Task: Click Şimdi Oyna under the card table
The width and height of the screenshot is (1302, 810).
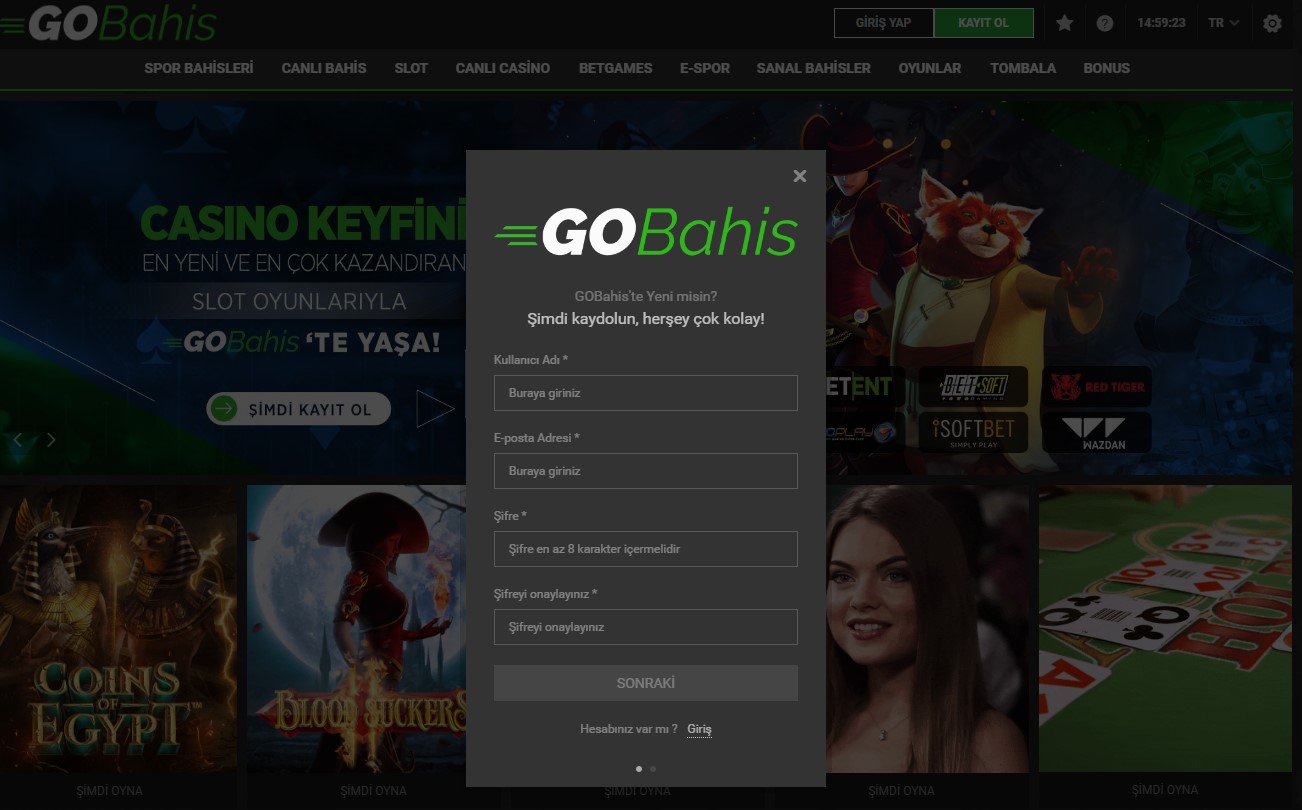Action: coord(1165,791)
